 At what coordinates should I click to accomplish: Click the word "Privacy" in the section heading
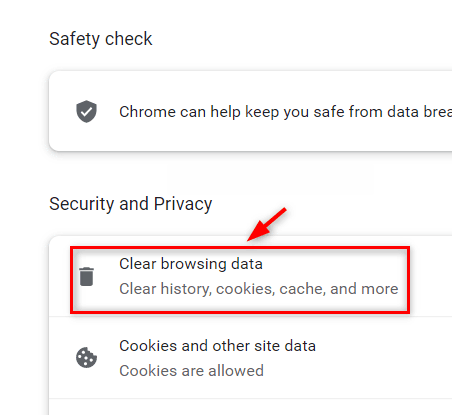(183, 204)
